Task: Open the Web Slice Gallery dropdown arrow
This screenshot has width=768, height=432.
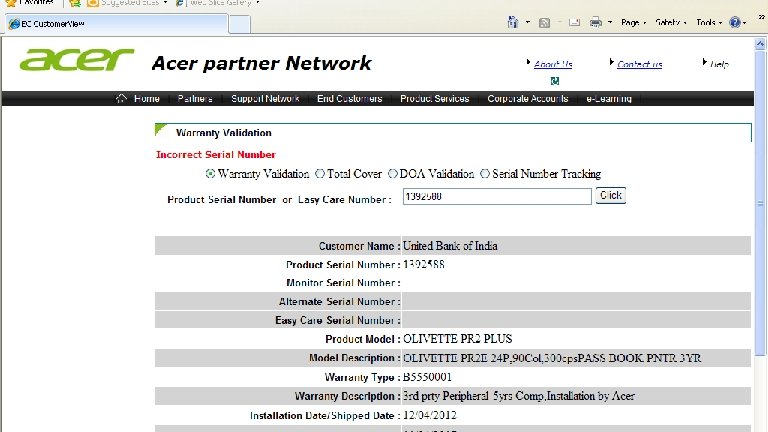Action: (258, 3)
